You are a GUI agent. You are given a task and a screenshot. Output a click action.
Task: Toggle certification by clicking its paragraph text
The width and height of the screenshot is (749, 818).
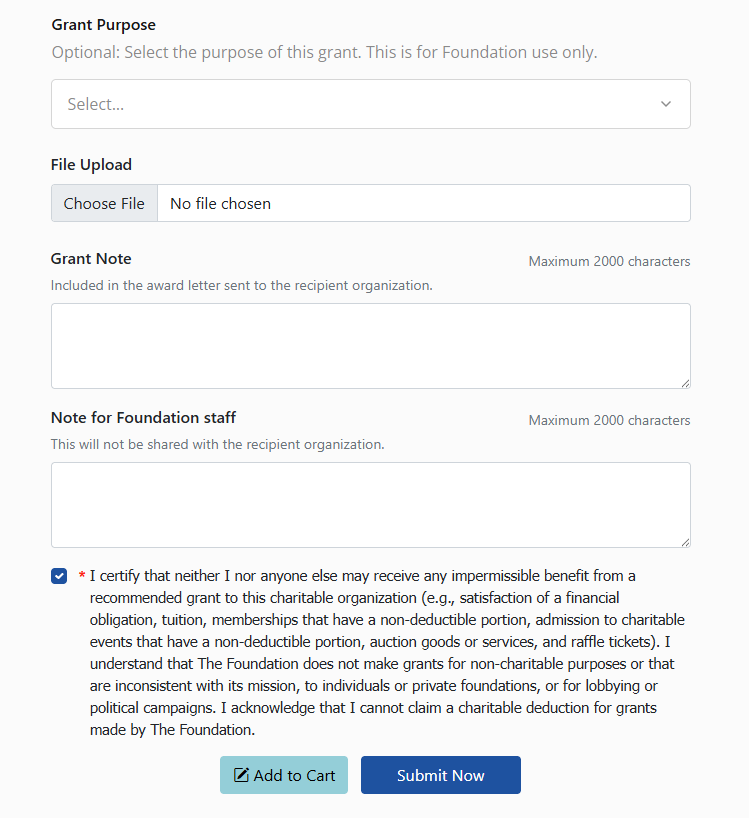387,653
